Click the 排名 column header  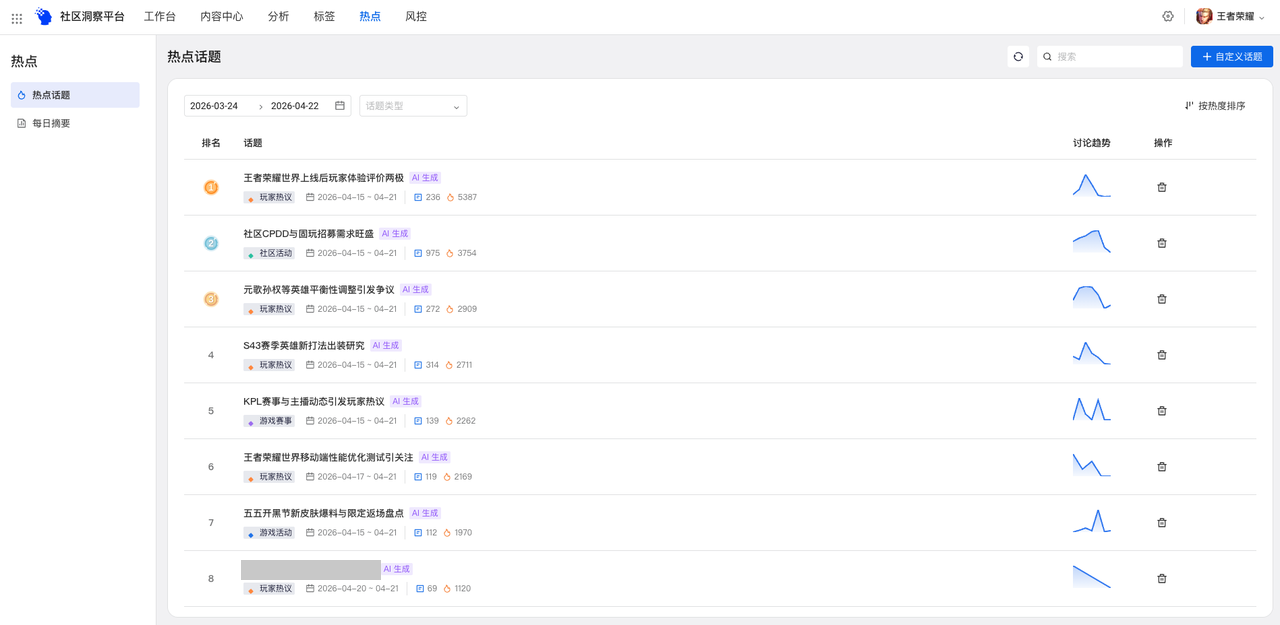(x=211, y=143)
